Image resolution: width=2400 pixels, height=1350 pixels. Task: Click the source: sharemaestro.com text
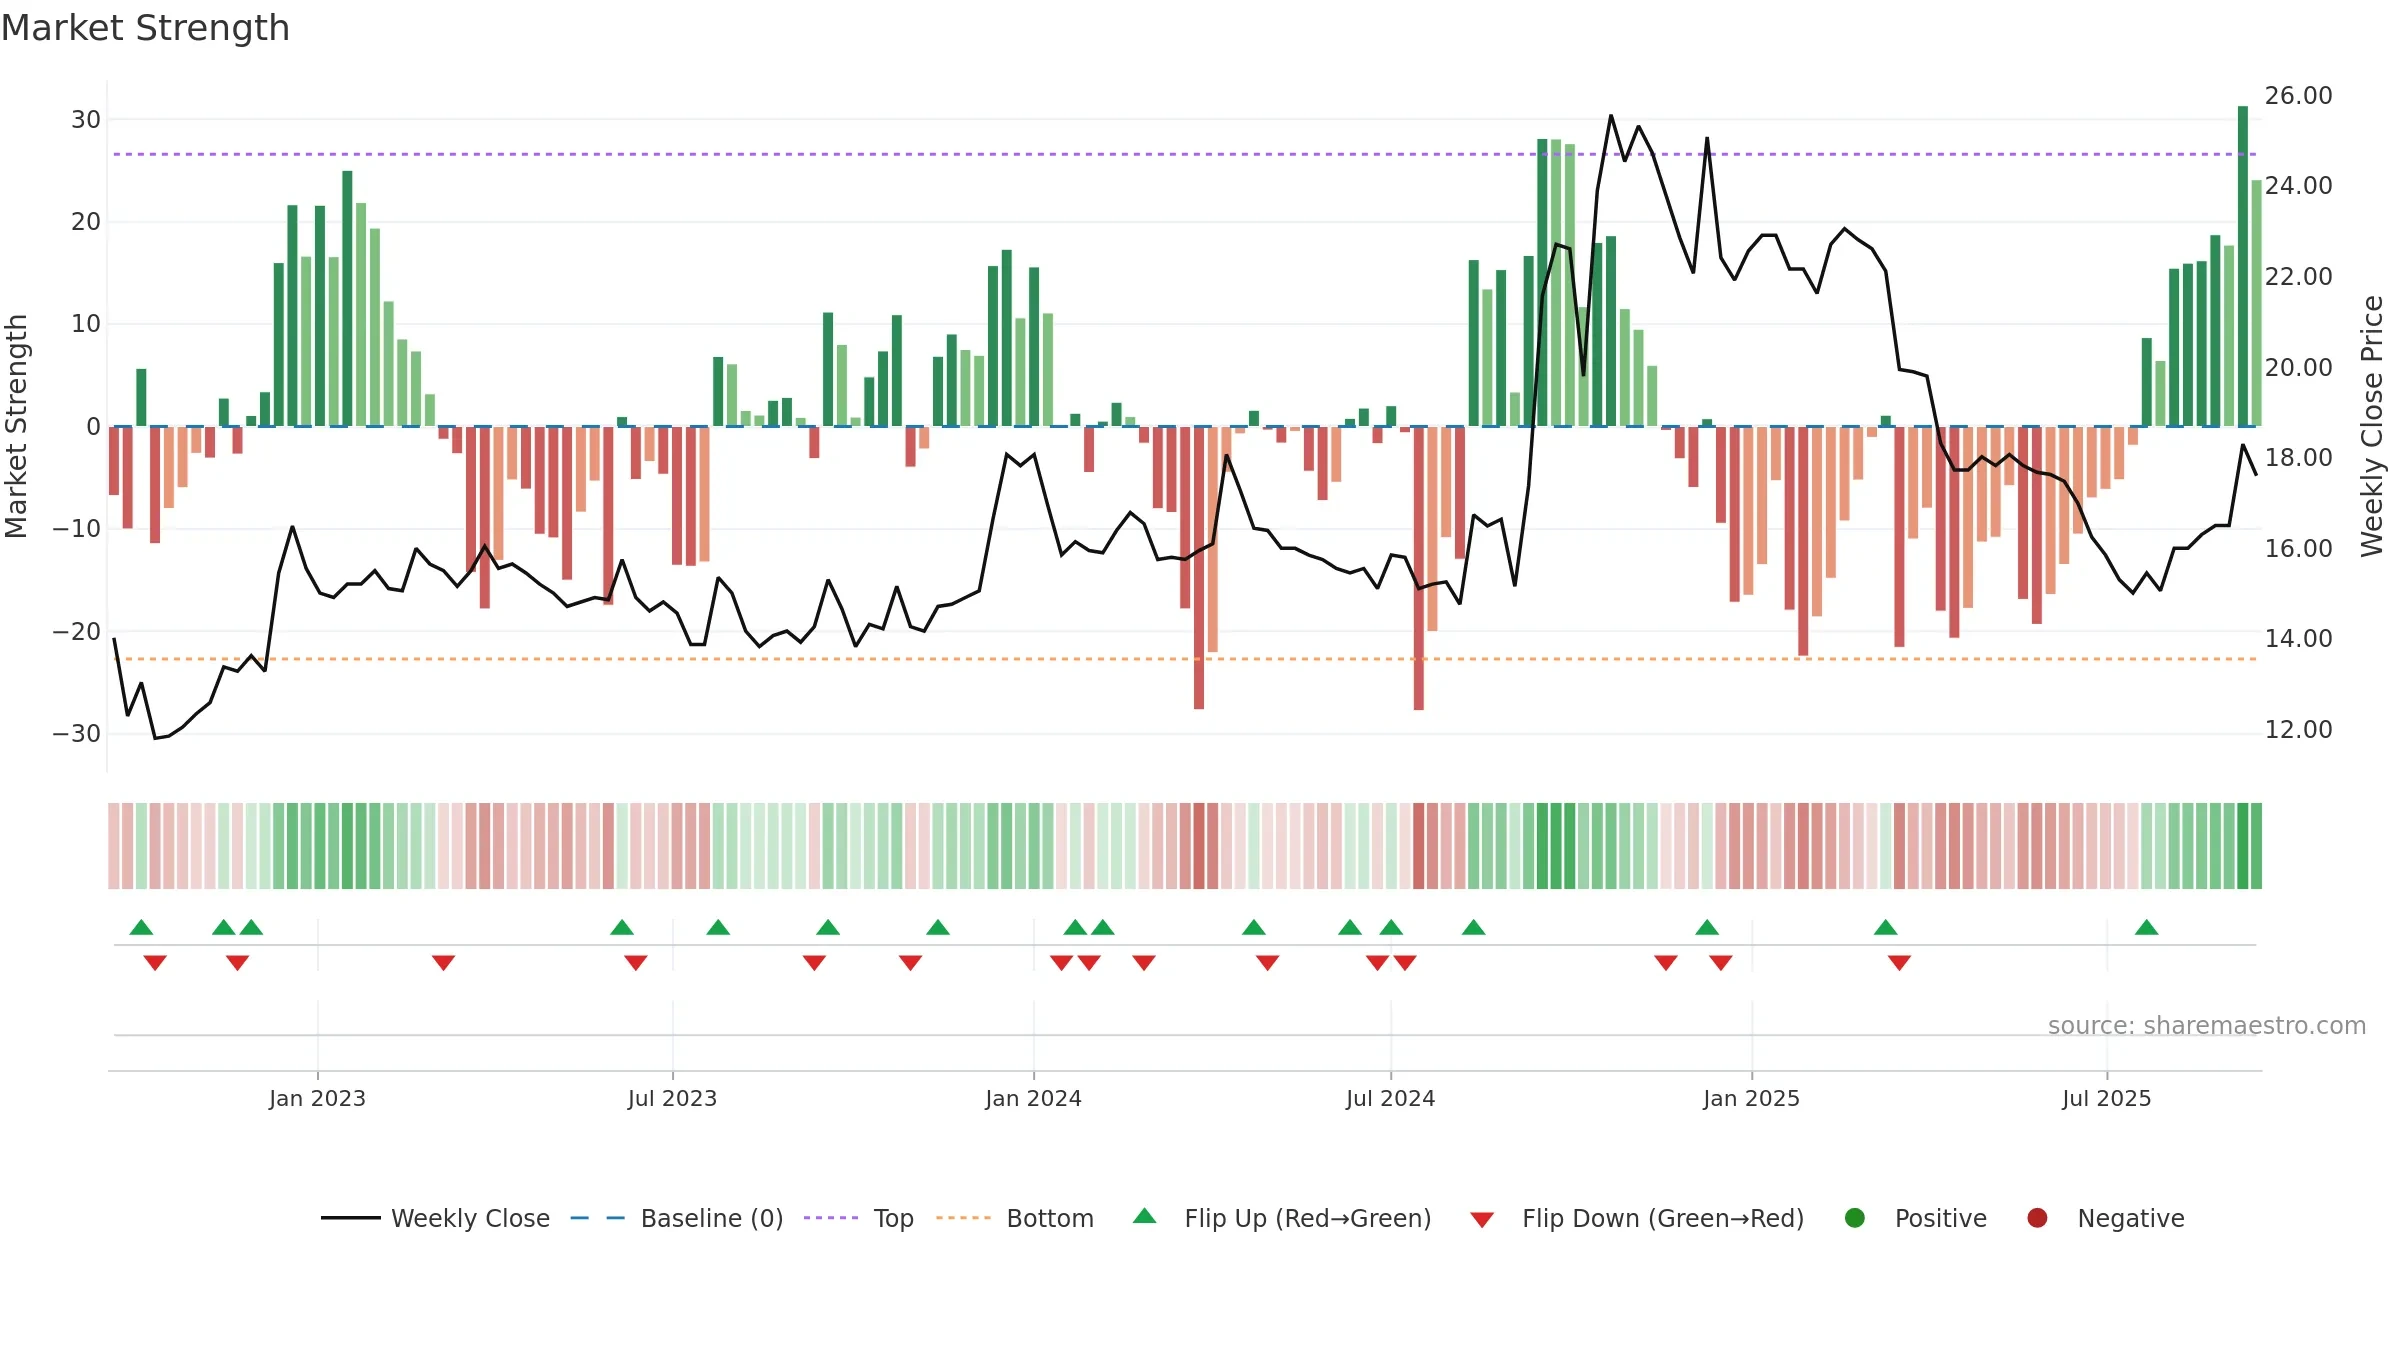(2207, 1026)
